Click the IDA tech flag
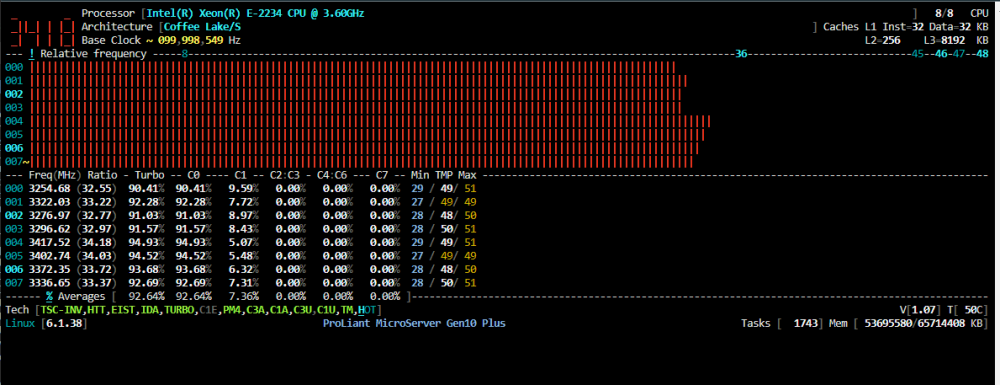Viewport: 1000px width, 385px height. (149, 310)
